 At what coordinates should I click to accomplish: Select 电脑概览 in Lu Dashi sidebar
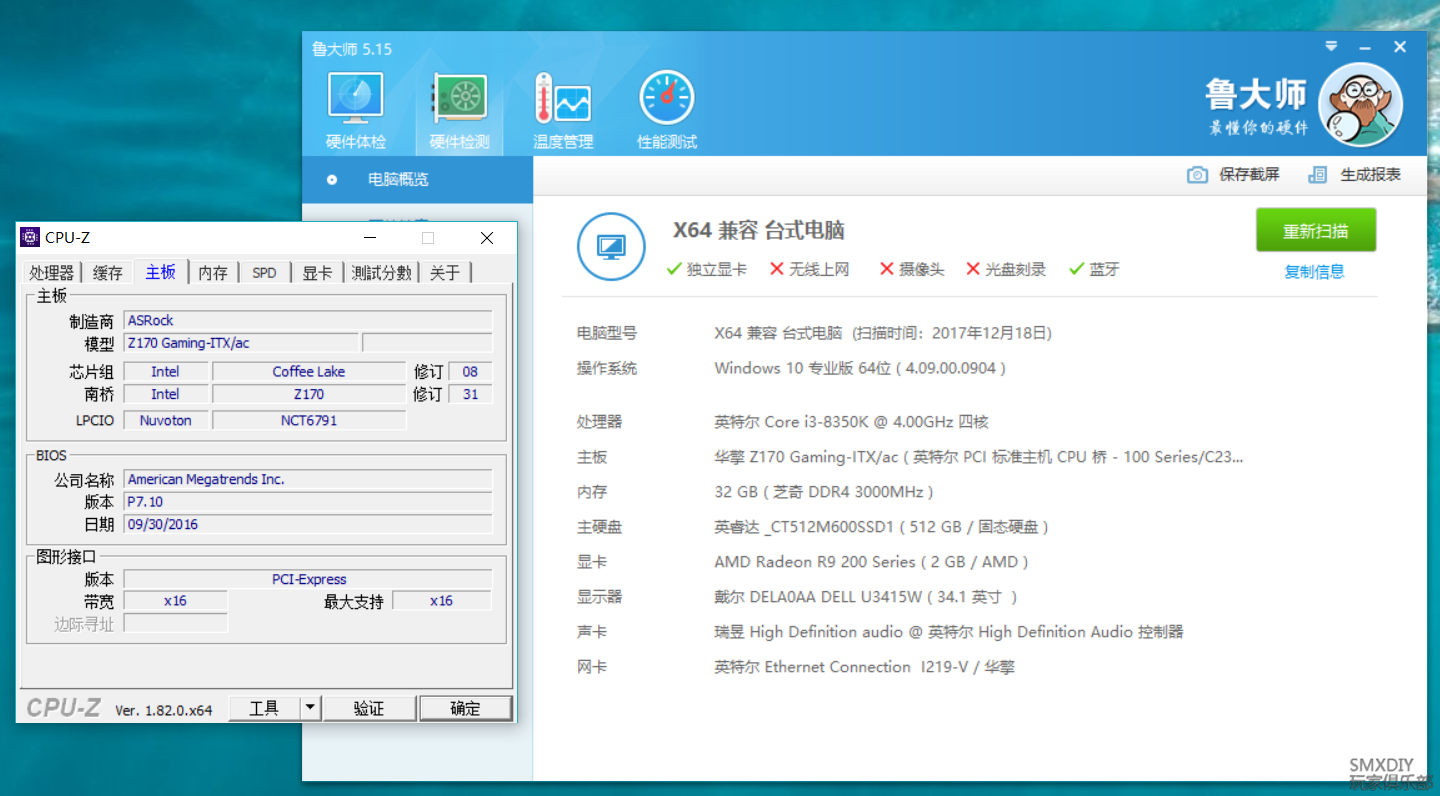point(418,180)
